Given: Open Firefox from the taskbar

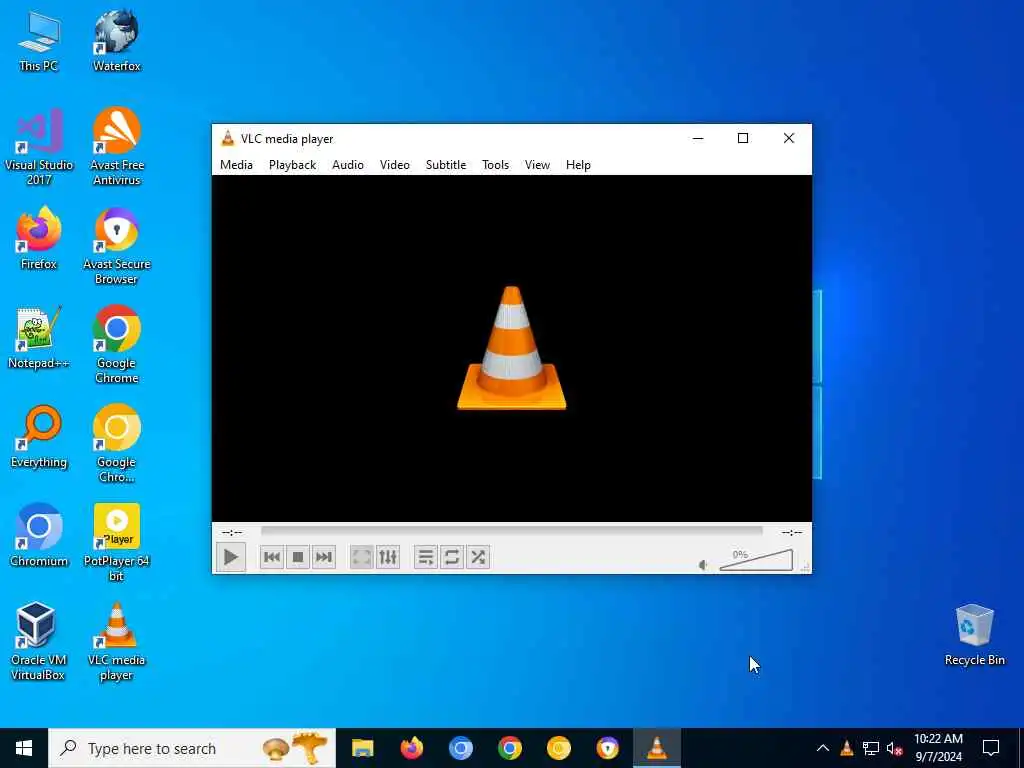Looking at the screenshot, I should [x=411, y=748].
